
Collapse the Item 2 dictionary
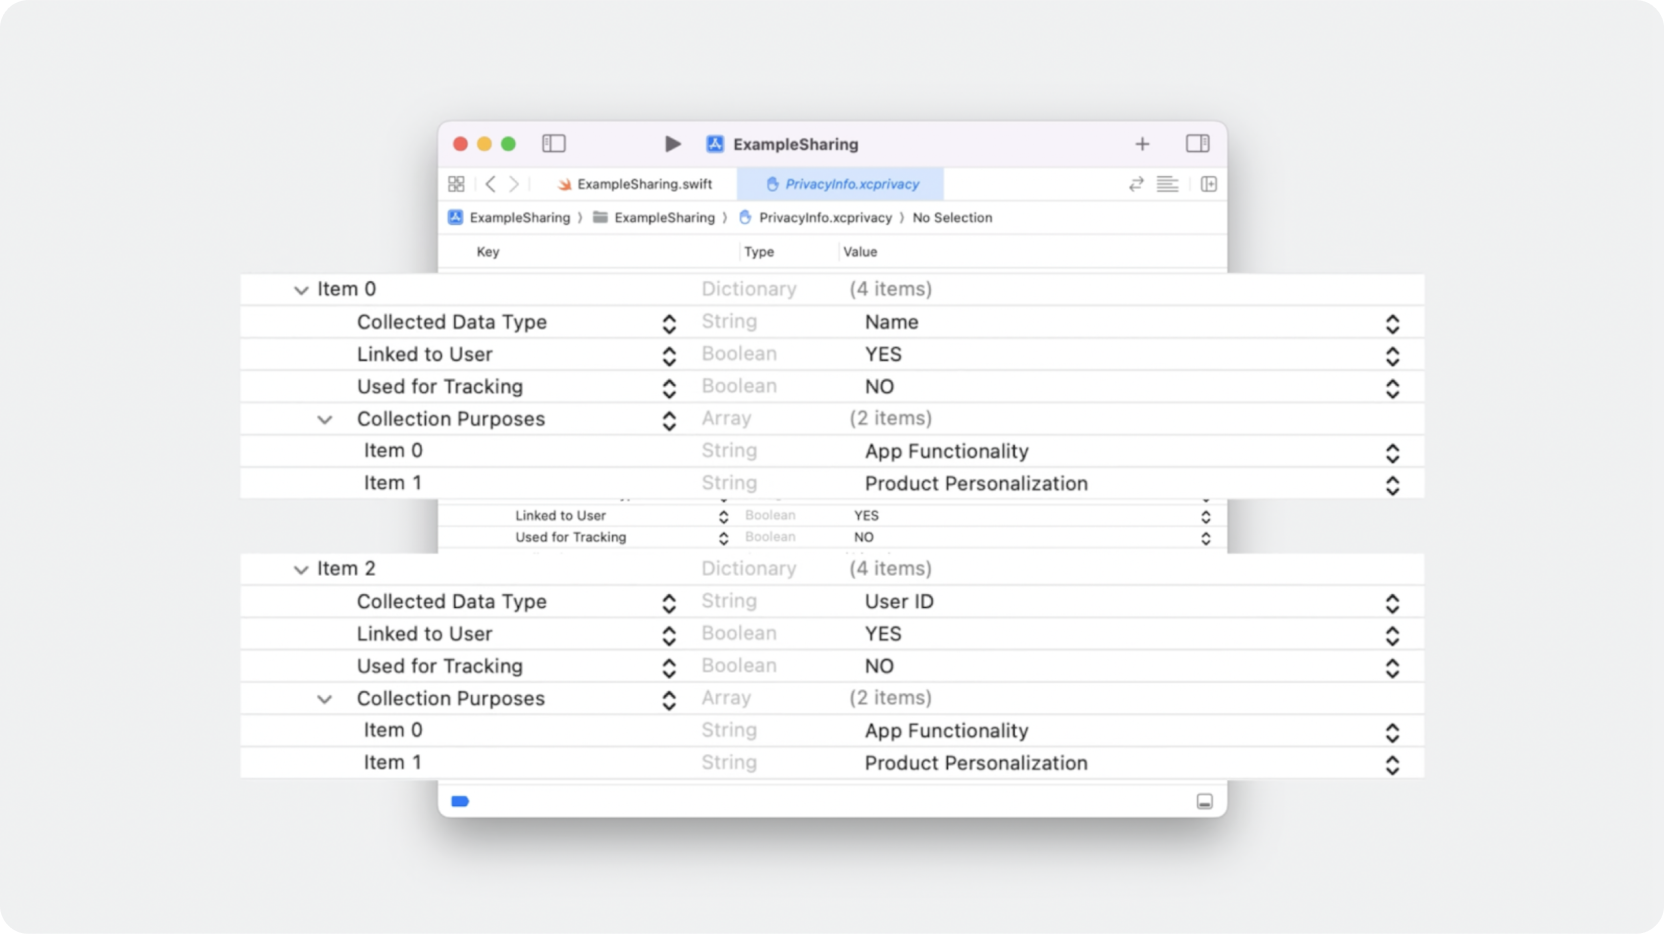point(301,569)
